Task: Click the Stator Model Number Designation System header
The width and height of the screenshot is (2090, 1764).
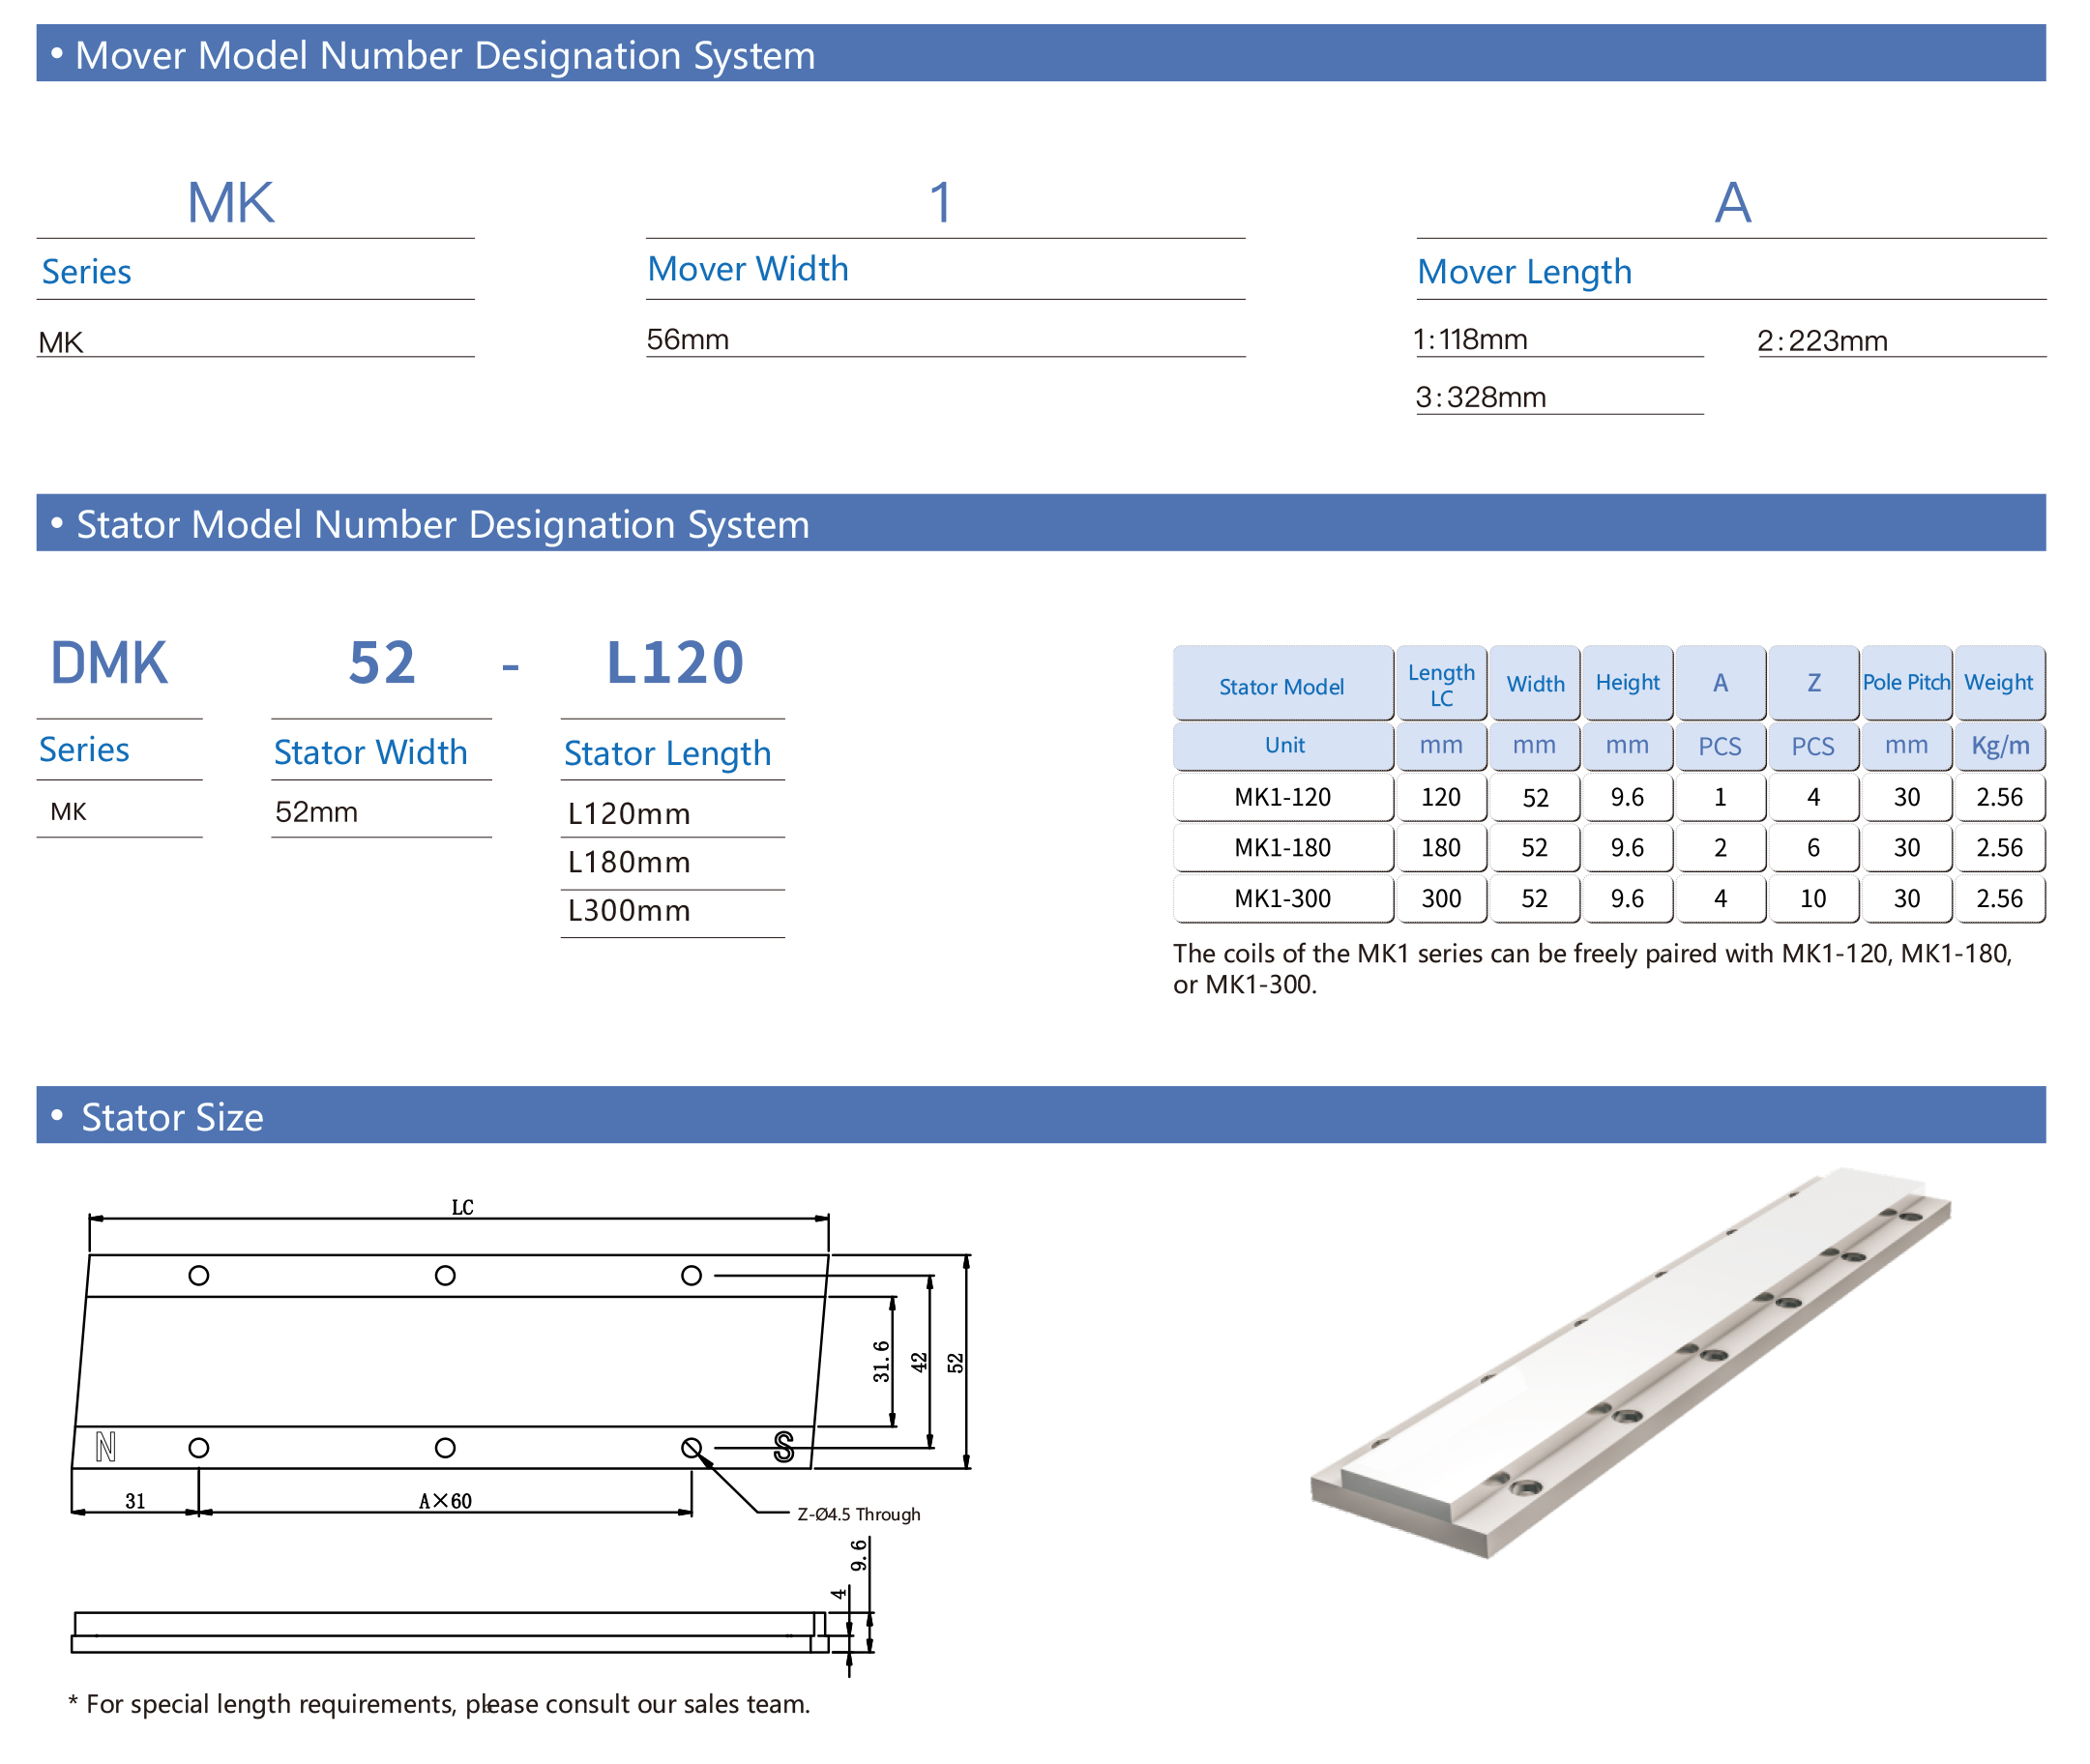Action: coord(442,523)
